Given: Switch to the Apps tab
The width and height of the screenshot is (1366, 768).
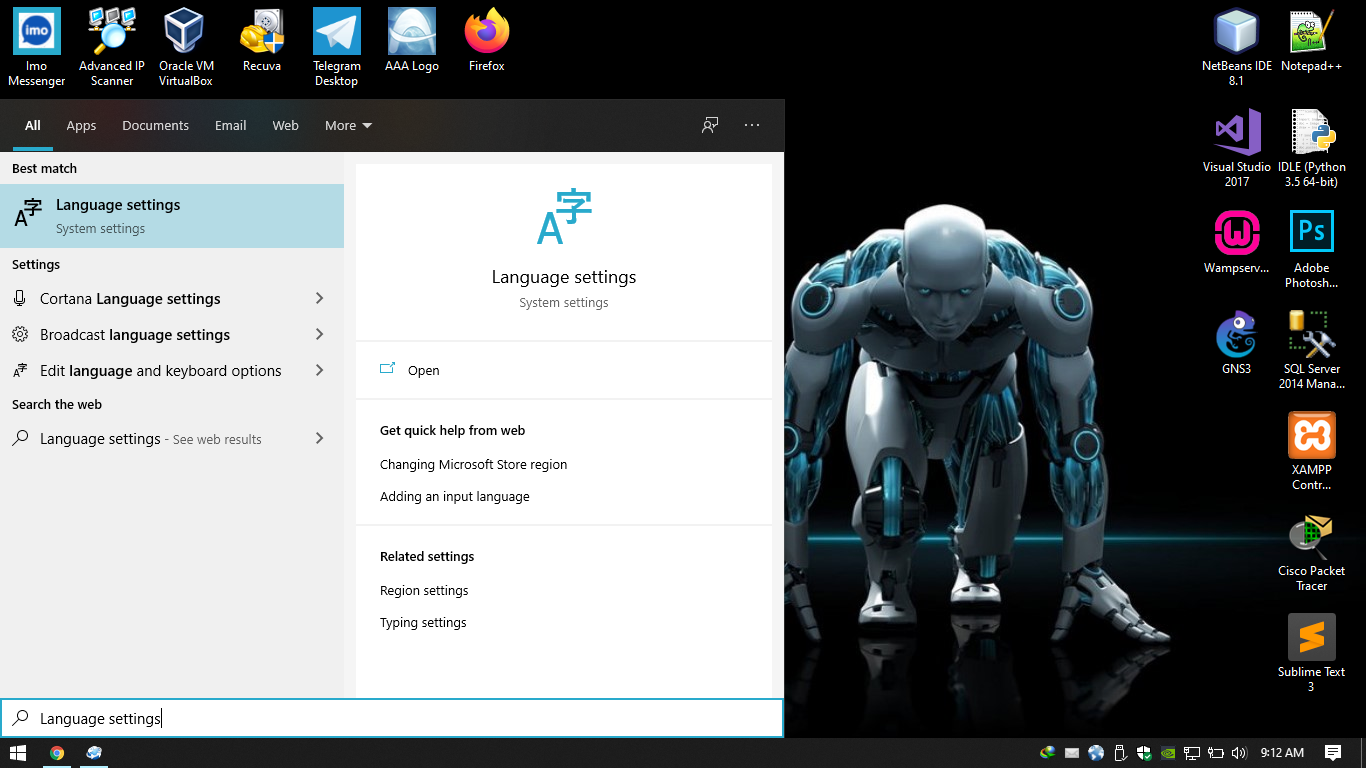Looking at the screenshot, I should tap(81, 125).
